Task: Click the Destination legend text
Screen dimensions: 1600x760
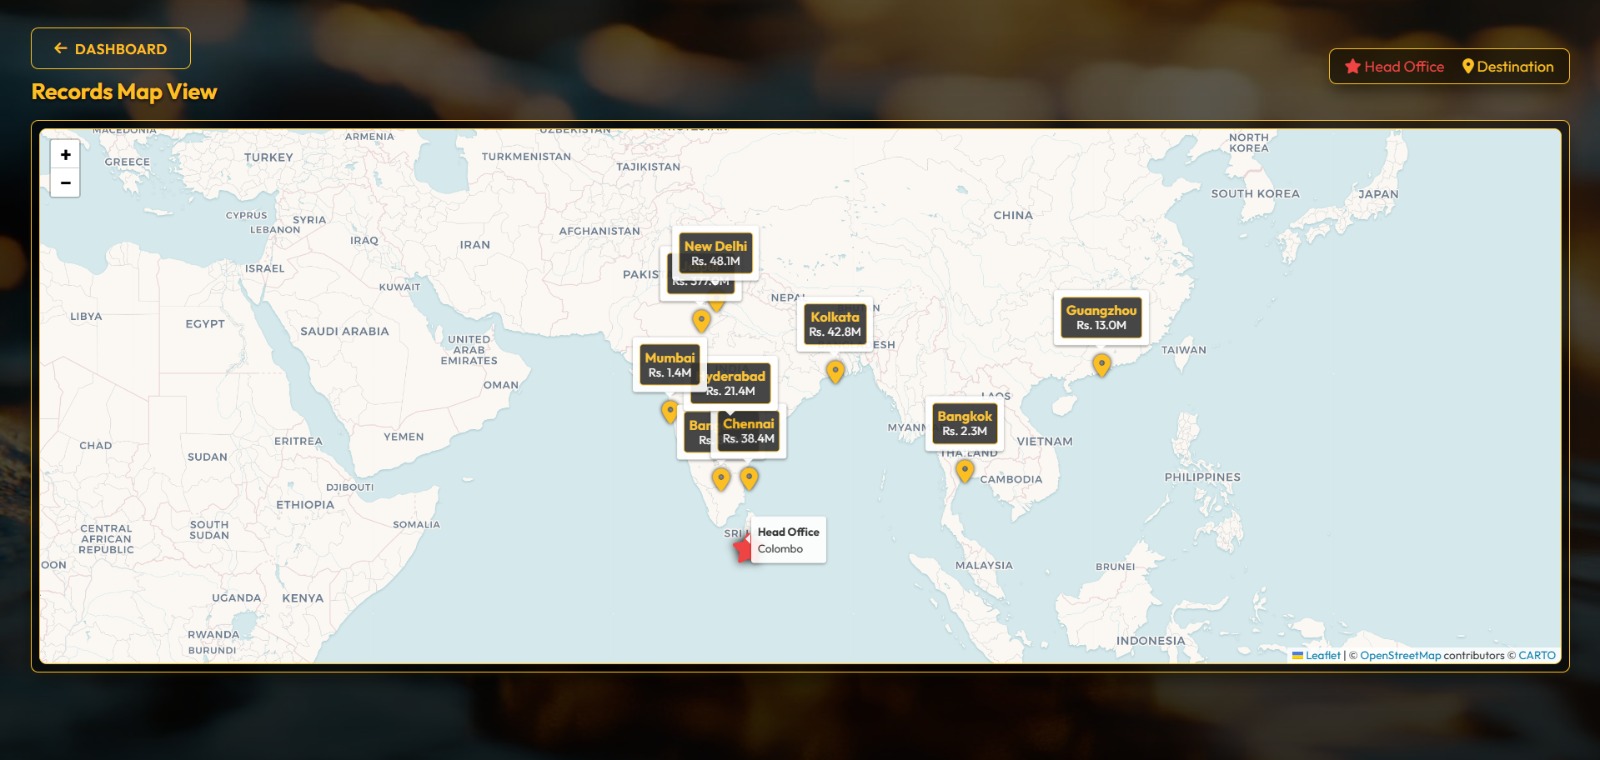Action: click(x=1515, y=67)
